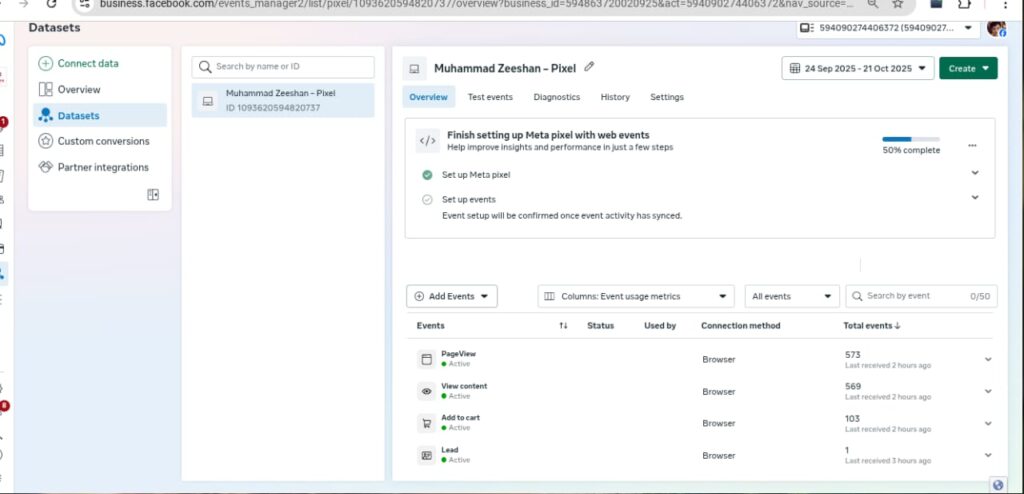Expand the Set up Meta pixel step
The image size is (1024, 494).
974,173
